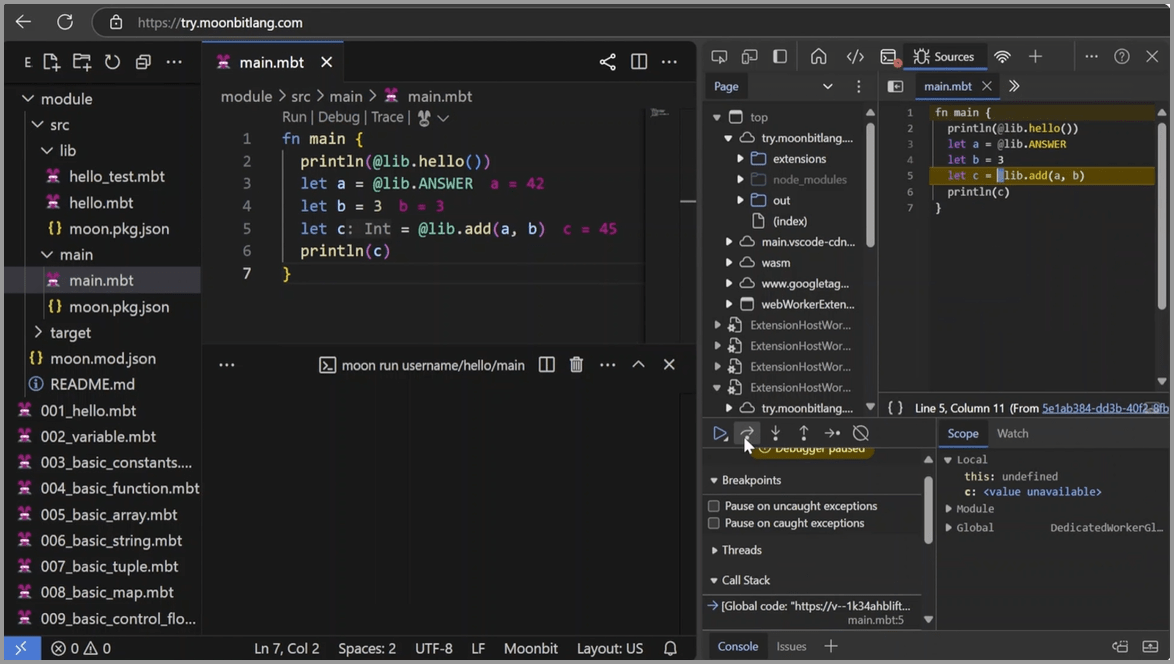
Task: Click the Trace code lens
Action: click(387, 118)
